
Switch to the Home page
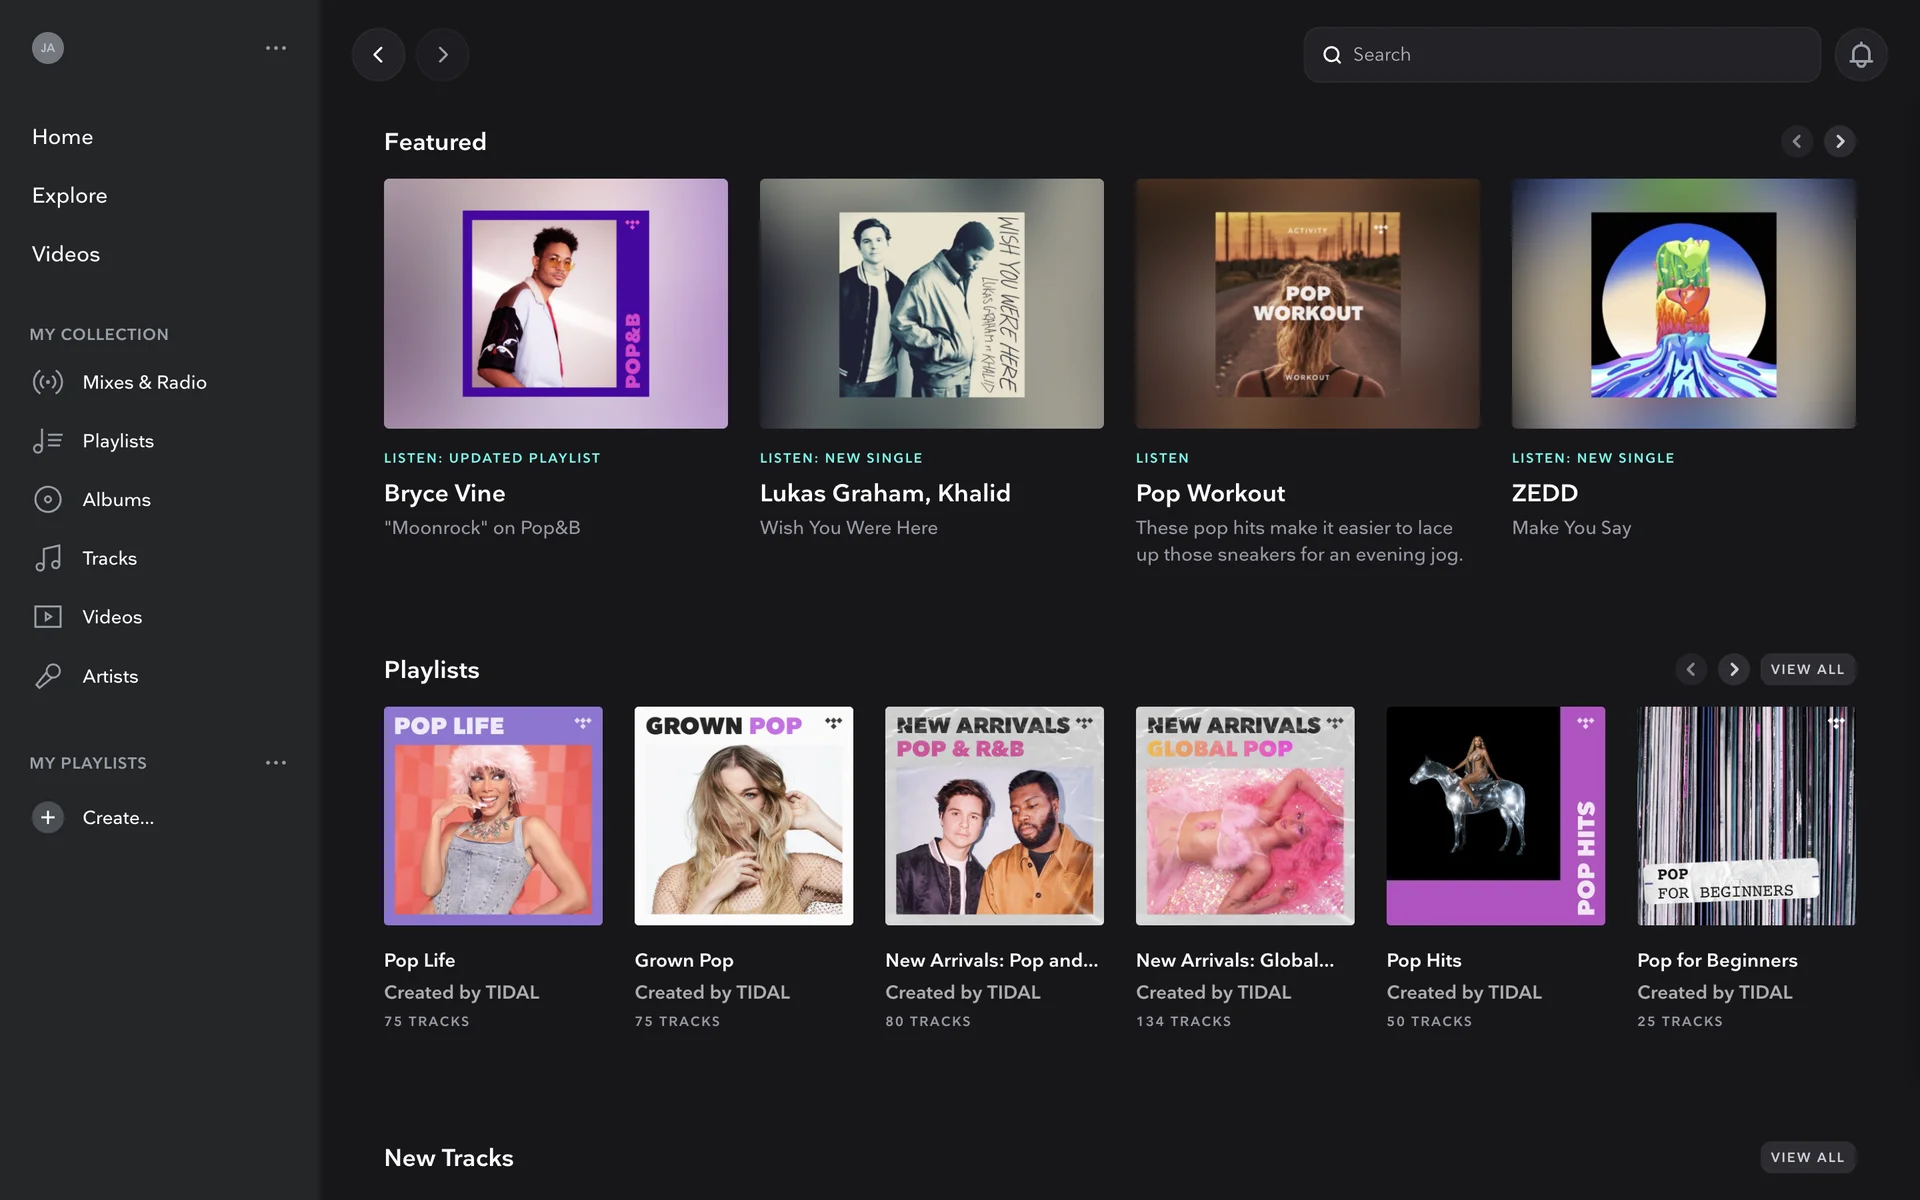(x=62, y=137)
